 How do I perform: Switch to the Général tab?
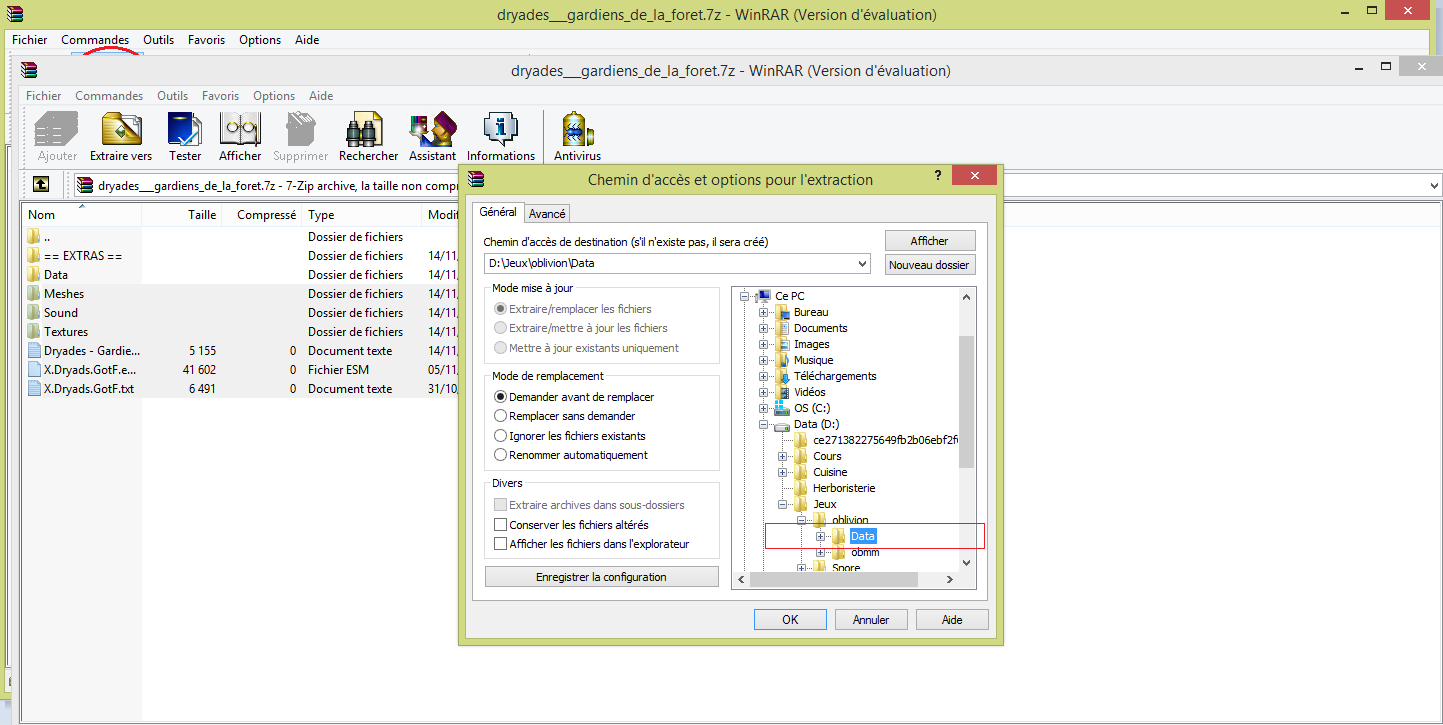tap(498, 212)
